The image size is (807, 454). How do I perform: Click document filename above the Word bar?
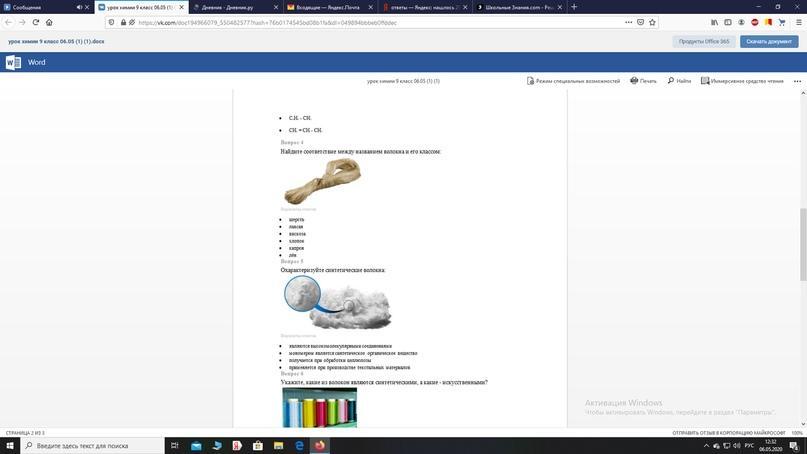(56, 41)
